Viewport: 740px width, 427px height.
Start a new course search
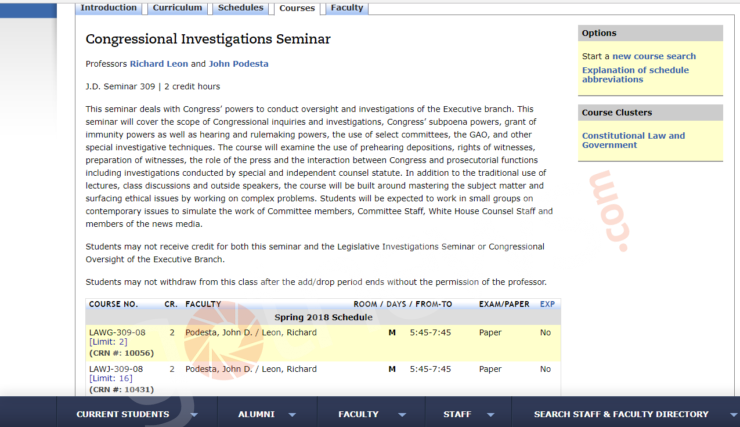654,56
